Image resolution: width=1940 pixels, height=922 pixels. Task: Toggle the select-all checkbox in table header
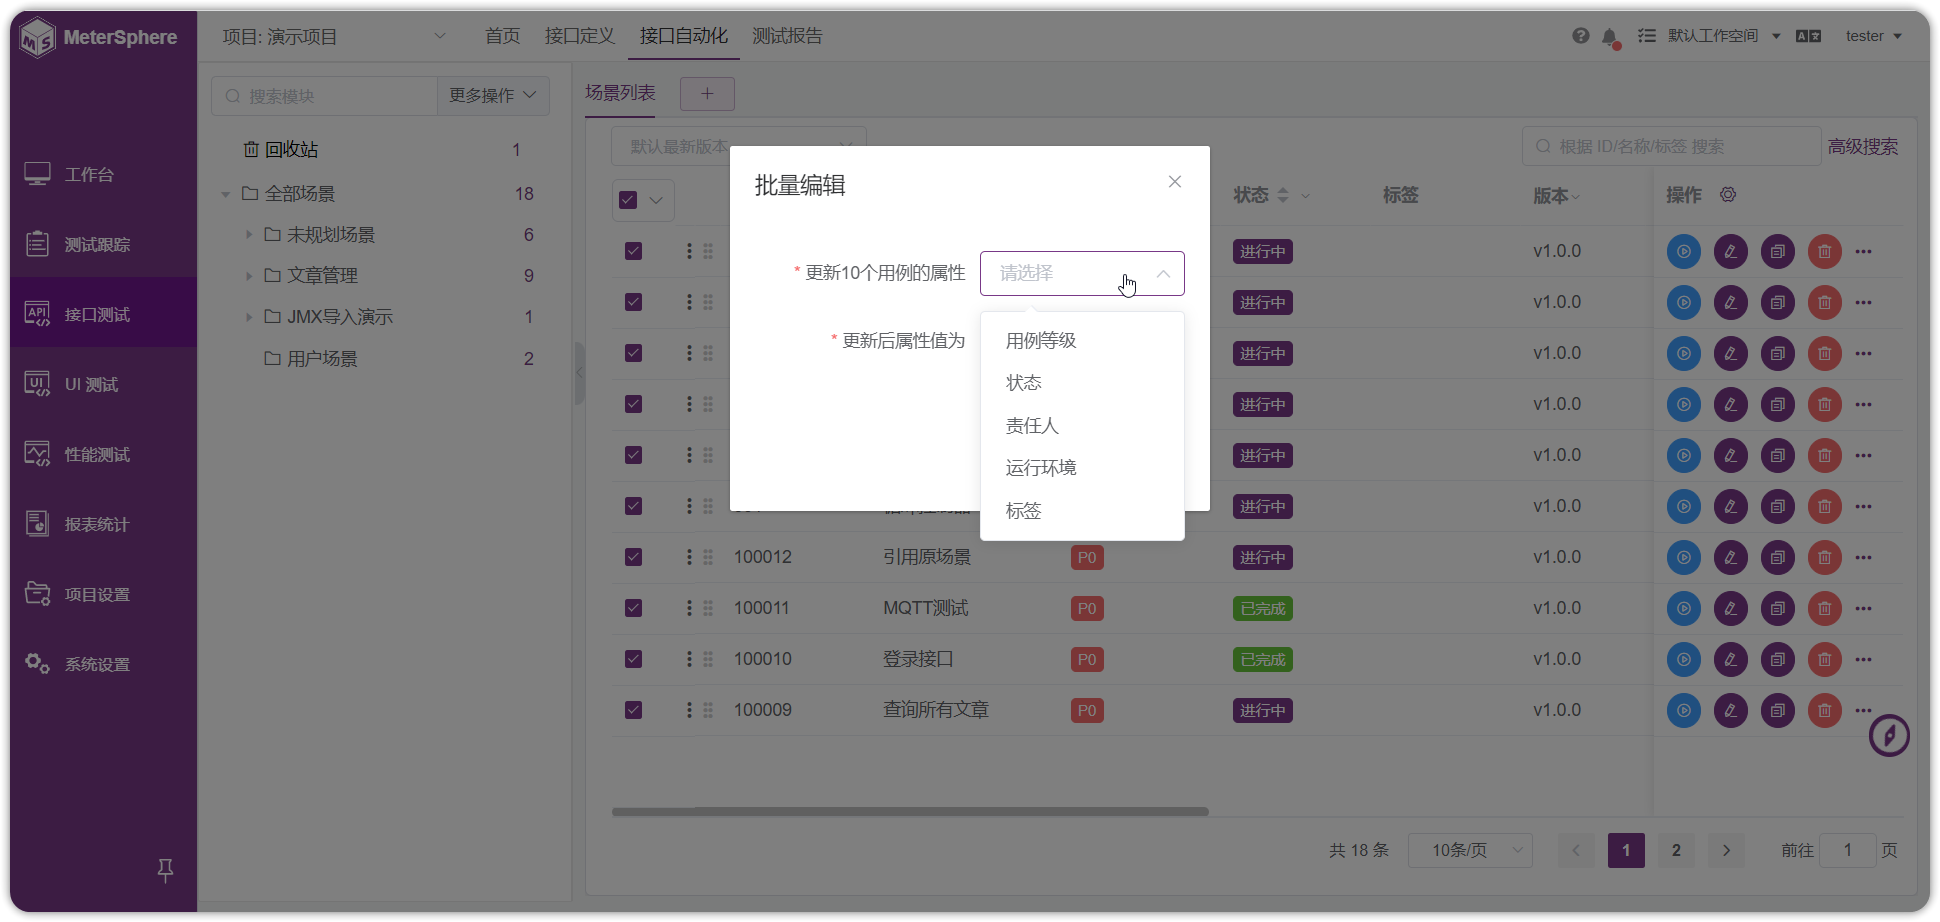[x=628, y=200]
